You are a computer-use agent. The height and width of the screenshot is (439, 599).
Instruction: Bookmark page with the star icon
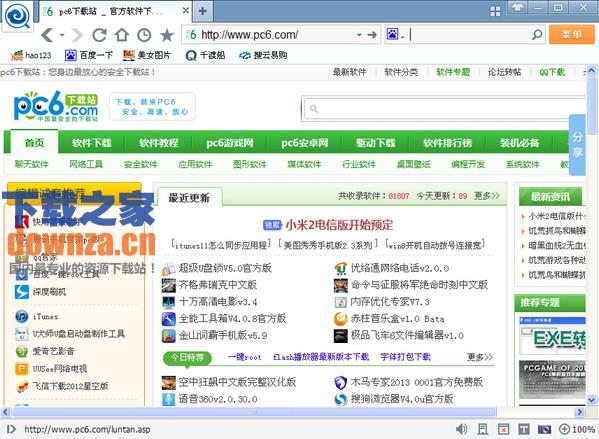tap(167, 35)
